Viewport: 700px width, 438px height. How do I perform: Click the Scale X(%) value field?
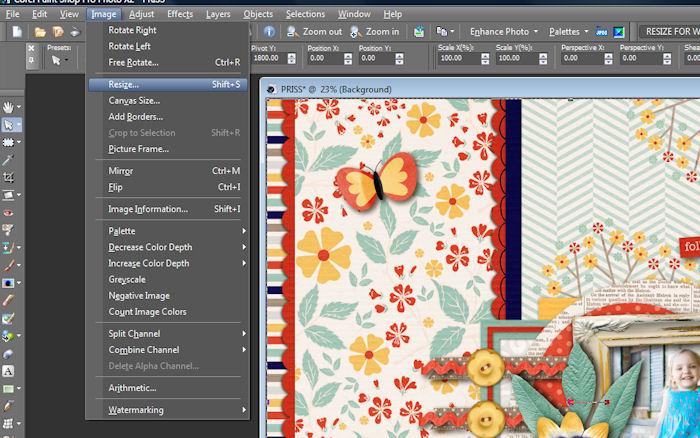point(458,58)
